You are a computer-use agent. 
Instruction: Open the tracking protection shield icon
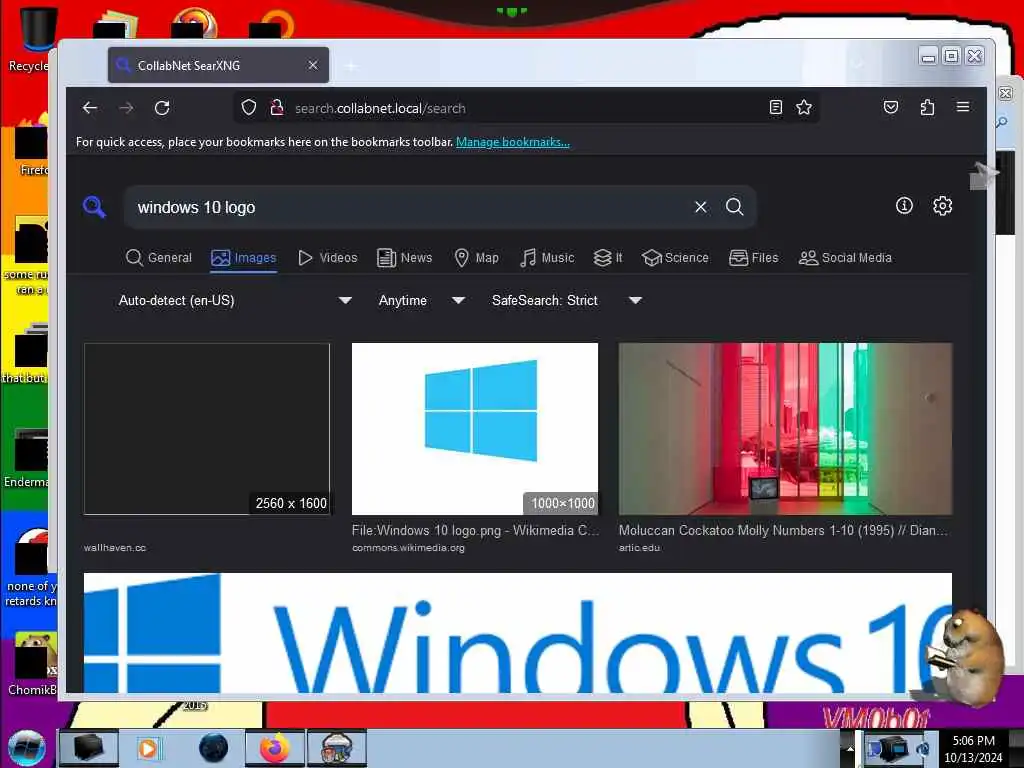[x=249, y=108]
